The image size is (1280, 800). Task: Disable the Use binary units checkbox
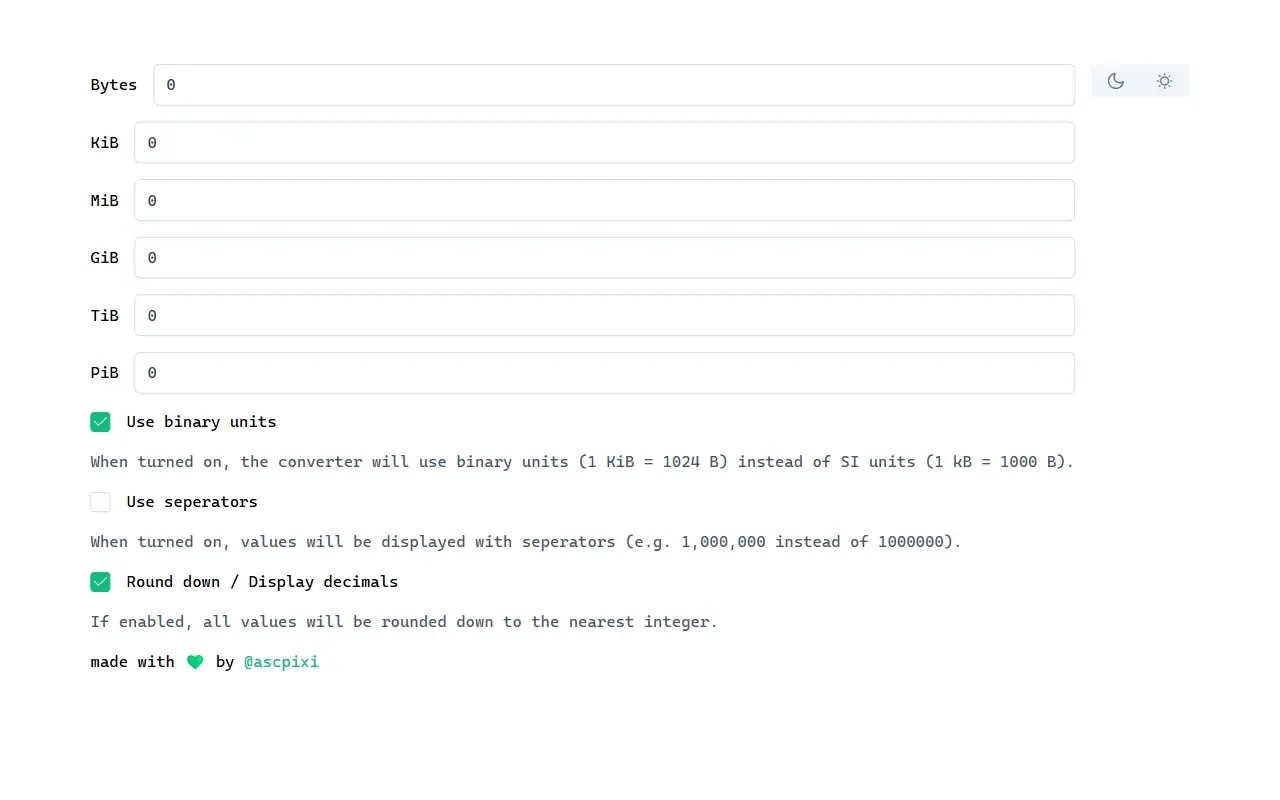(x=100, y=422)
